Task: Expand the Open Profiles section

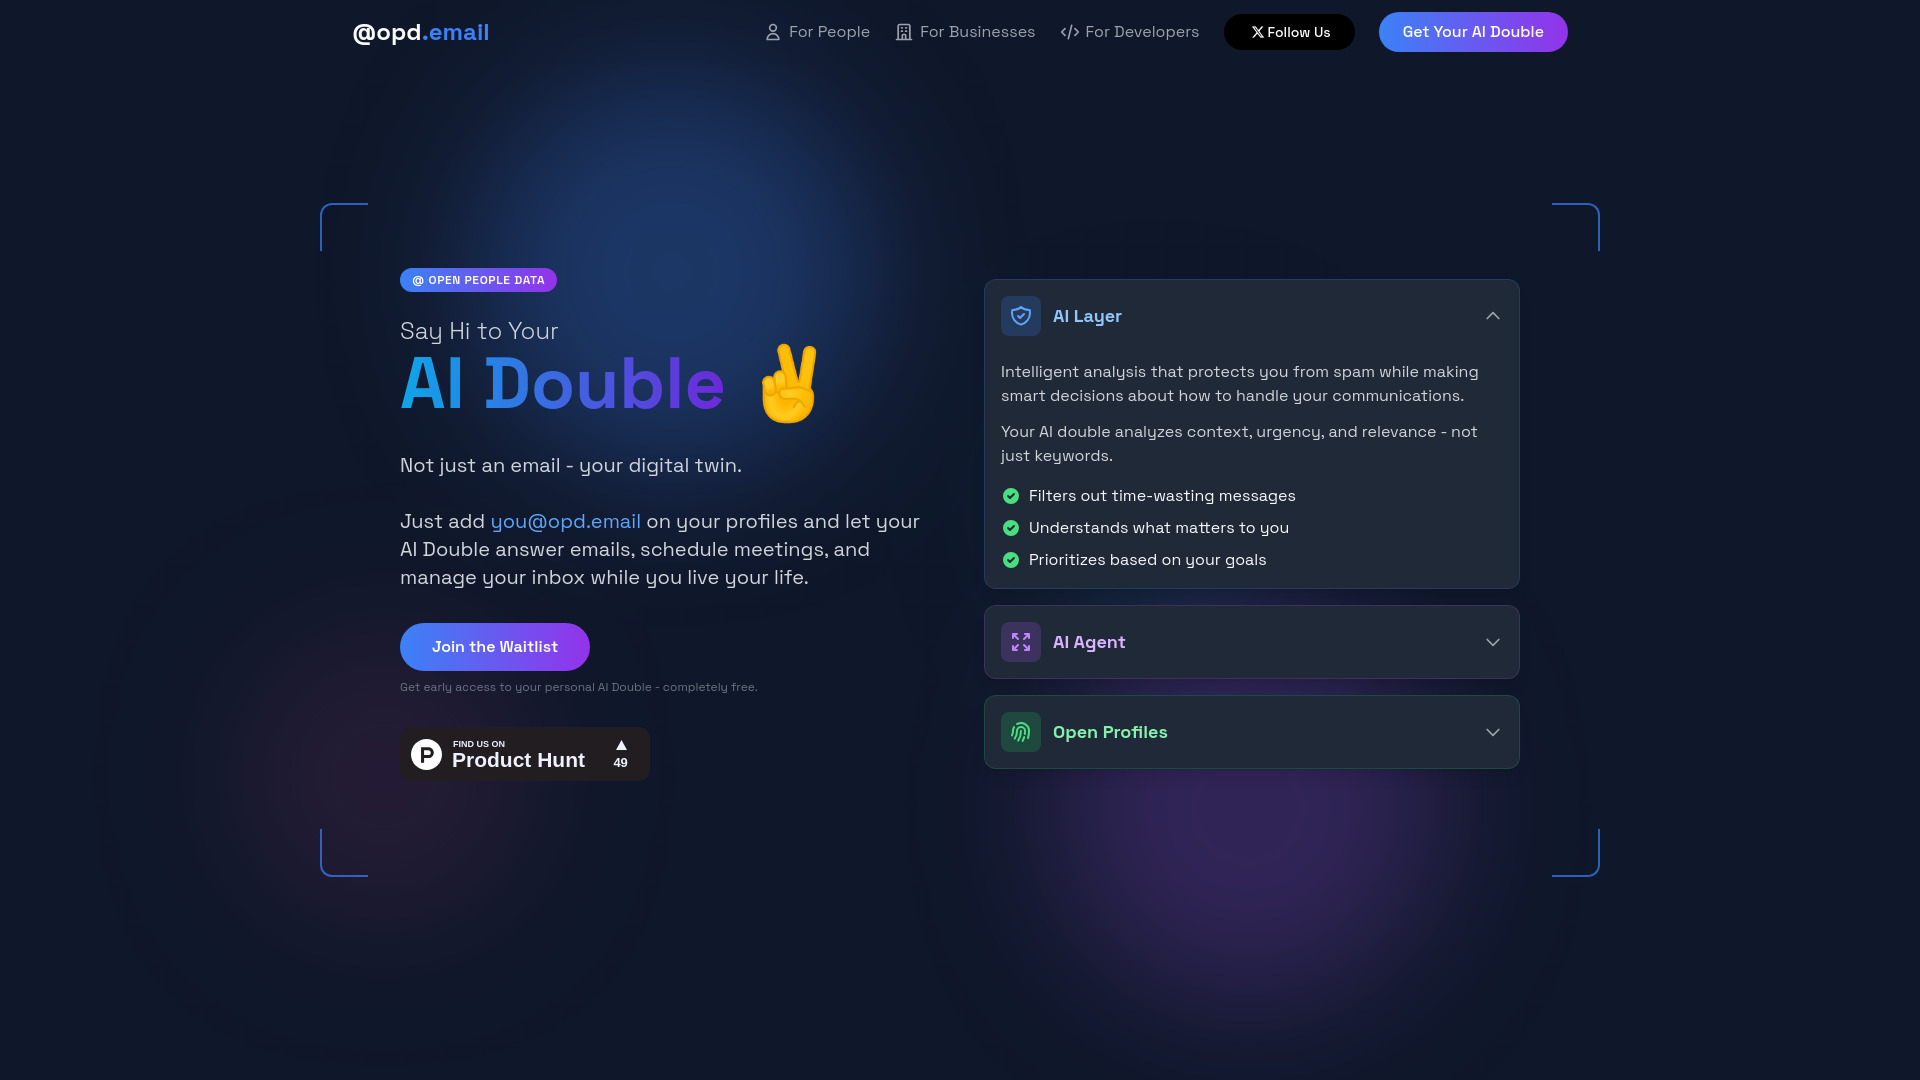Action: (1251, 732)
